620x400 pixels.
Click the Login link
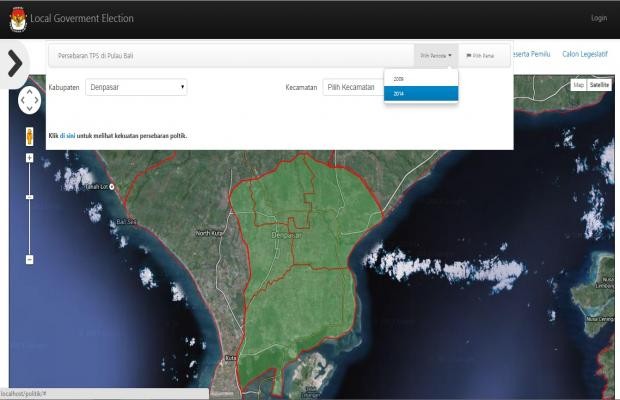598,18
